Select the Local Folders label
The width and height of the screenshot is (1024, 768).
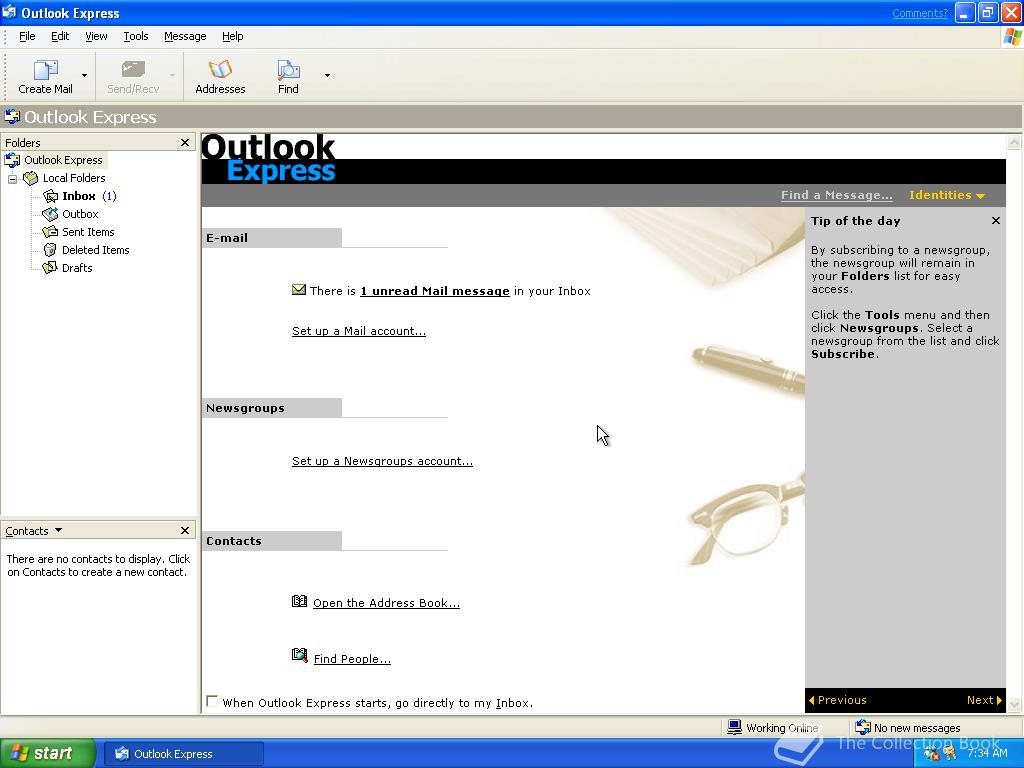(74, 178)
